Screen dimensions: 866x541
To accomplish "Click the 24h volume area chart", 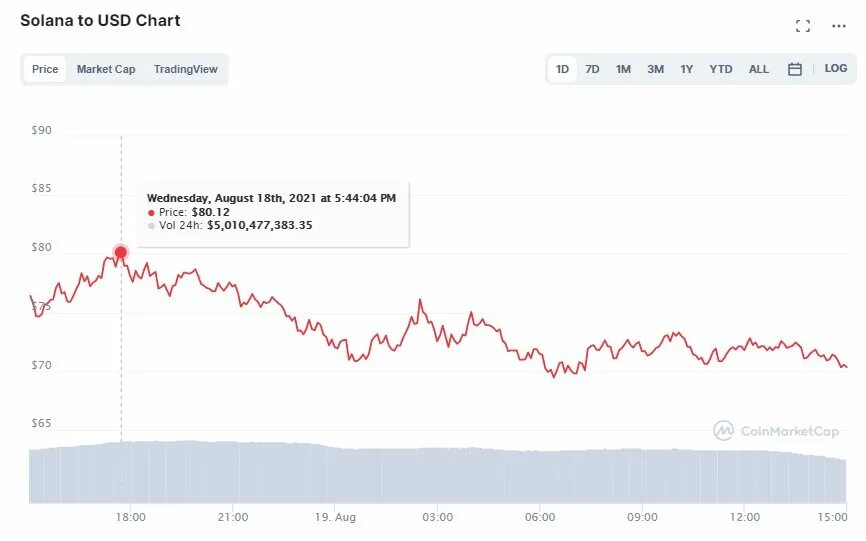I will click(x=437, y=473).
